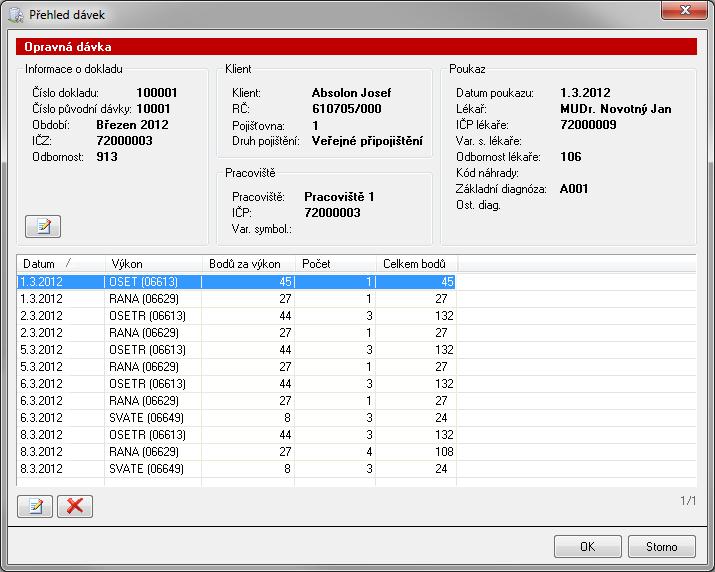715x572 pixels.
Task: Click the Odbornost value 913
Action: click(107, 156)
